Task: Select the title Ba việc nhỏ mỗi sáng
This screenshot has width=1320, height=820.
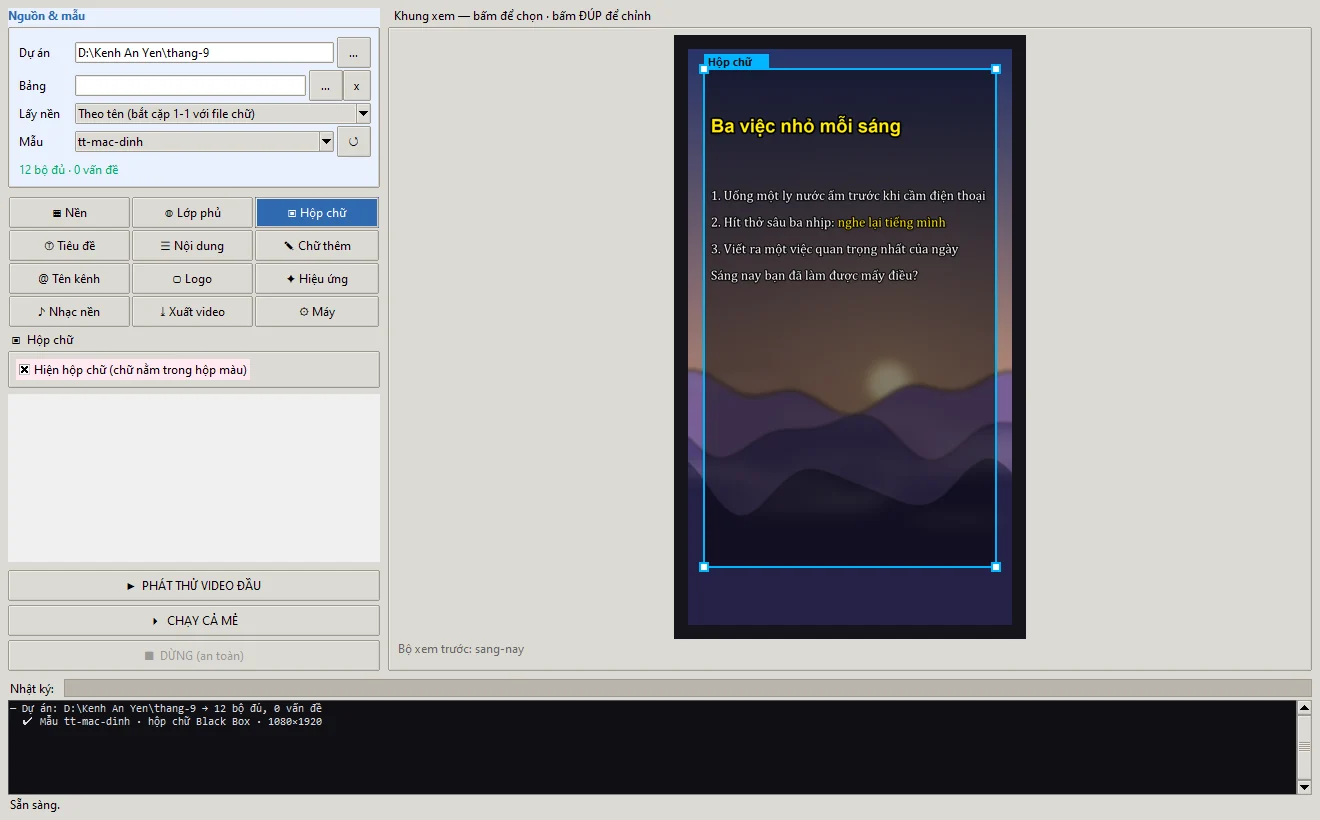Action: tap(806, 126)
